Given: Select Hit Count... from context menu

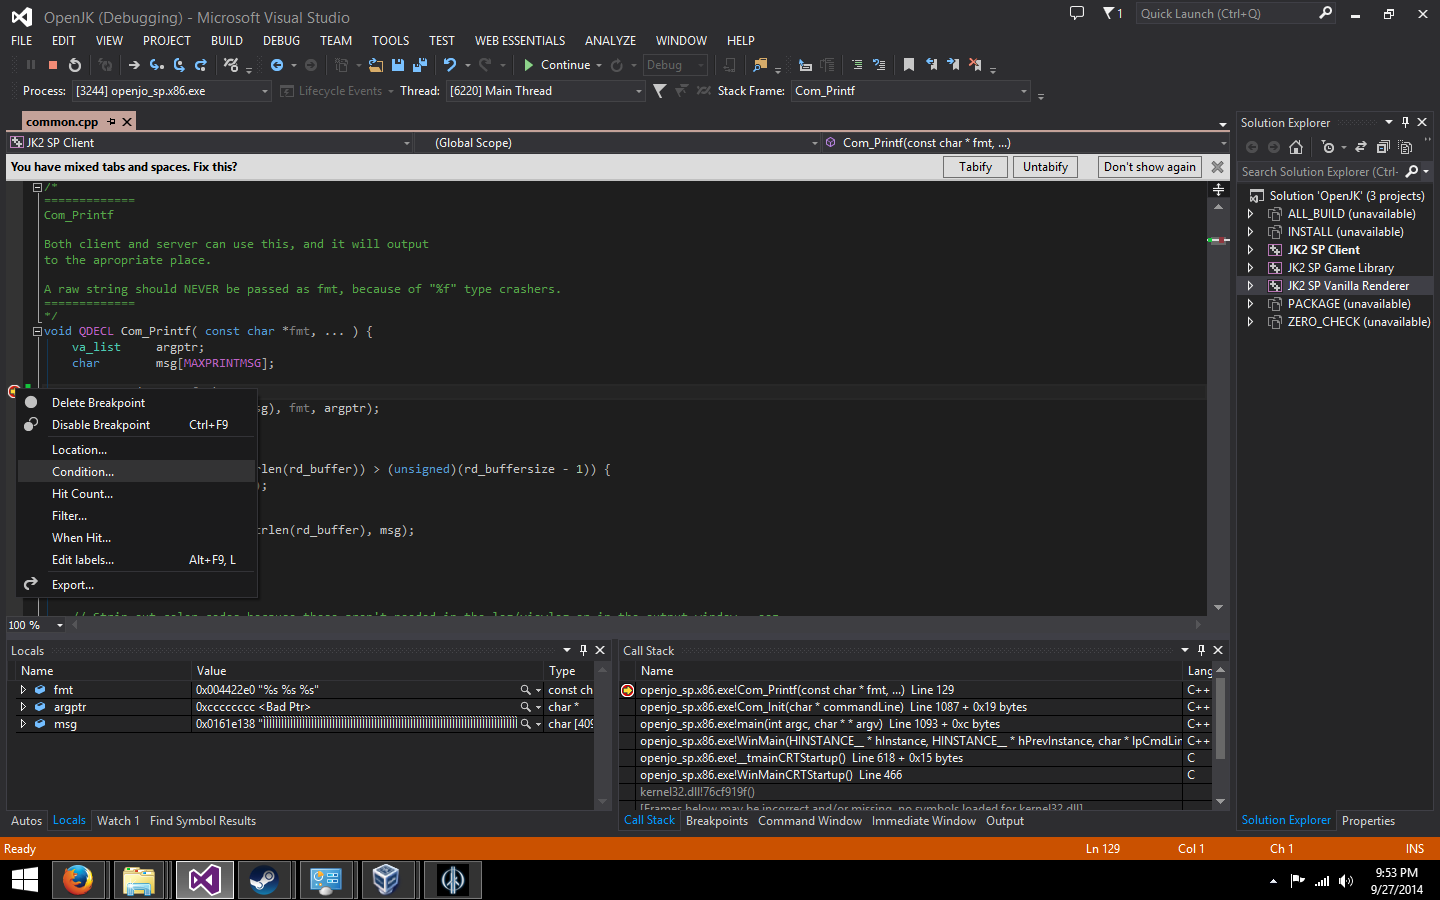Looking at the screenshot, I should click(x=137, y=494).
